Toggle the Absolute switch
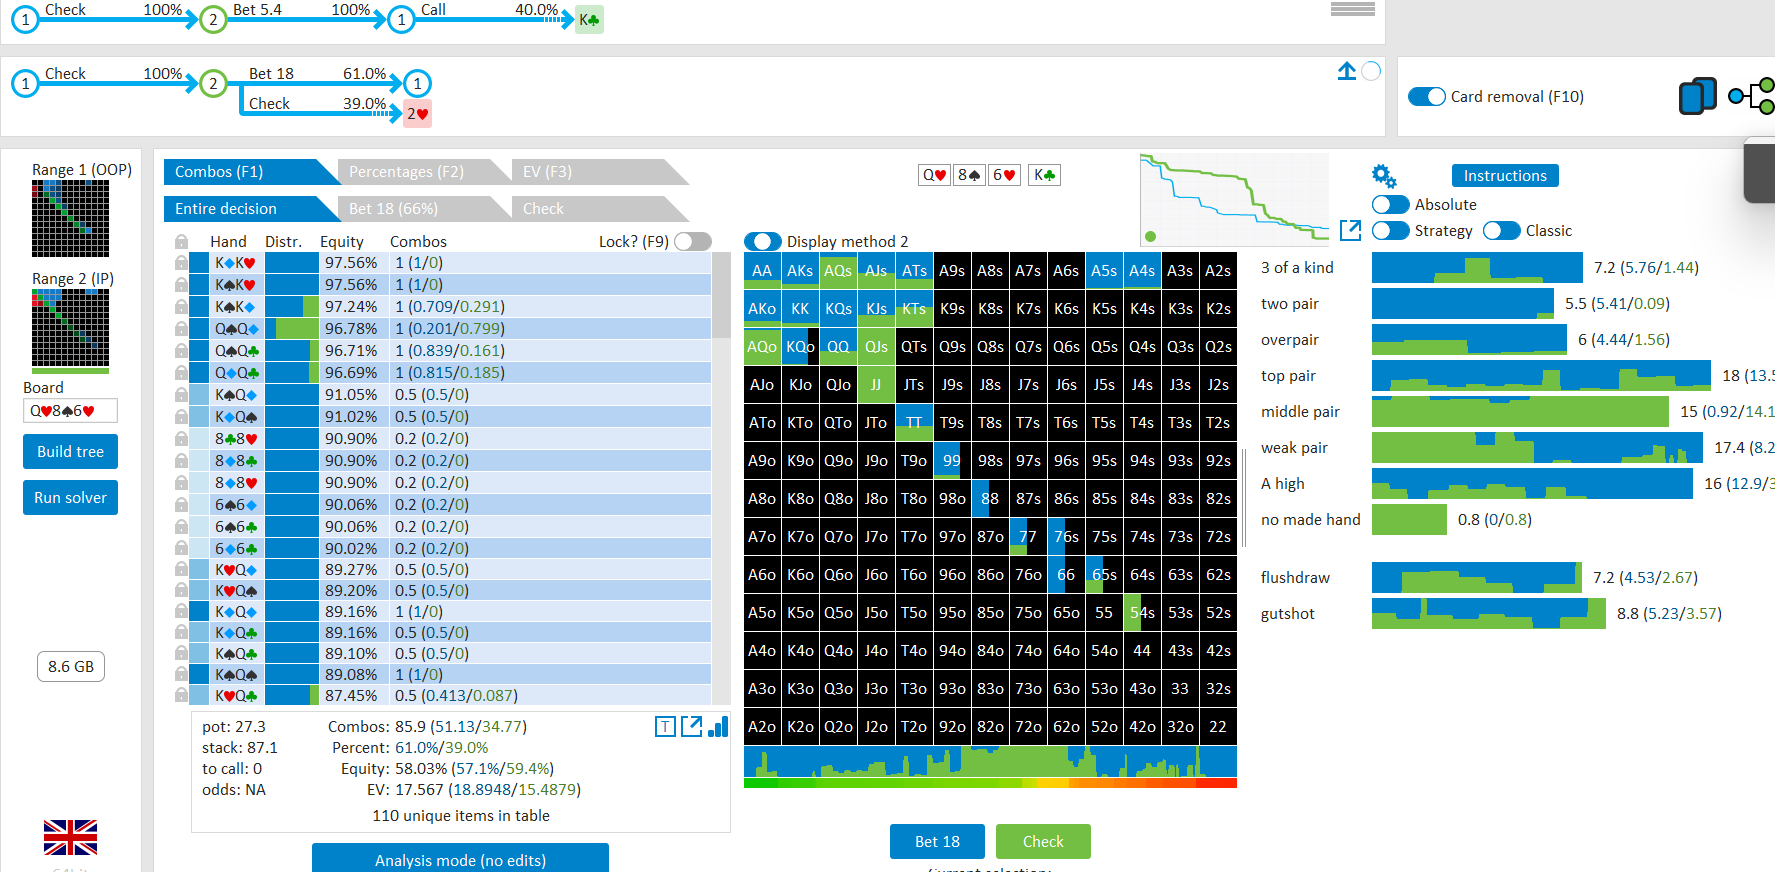The height and width of the screenshot is (872, 1775). point(1391,204)
